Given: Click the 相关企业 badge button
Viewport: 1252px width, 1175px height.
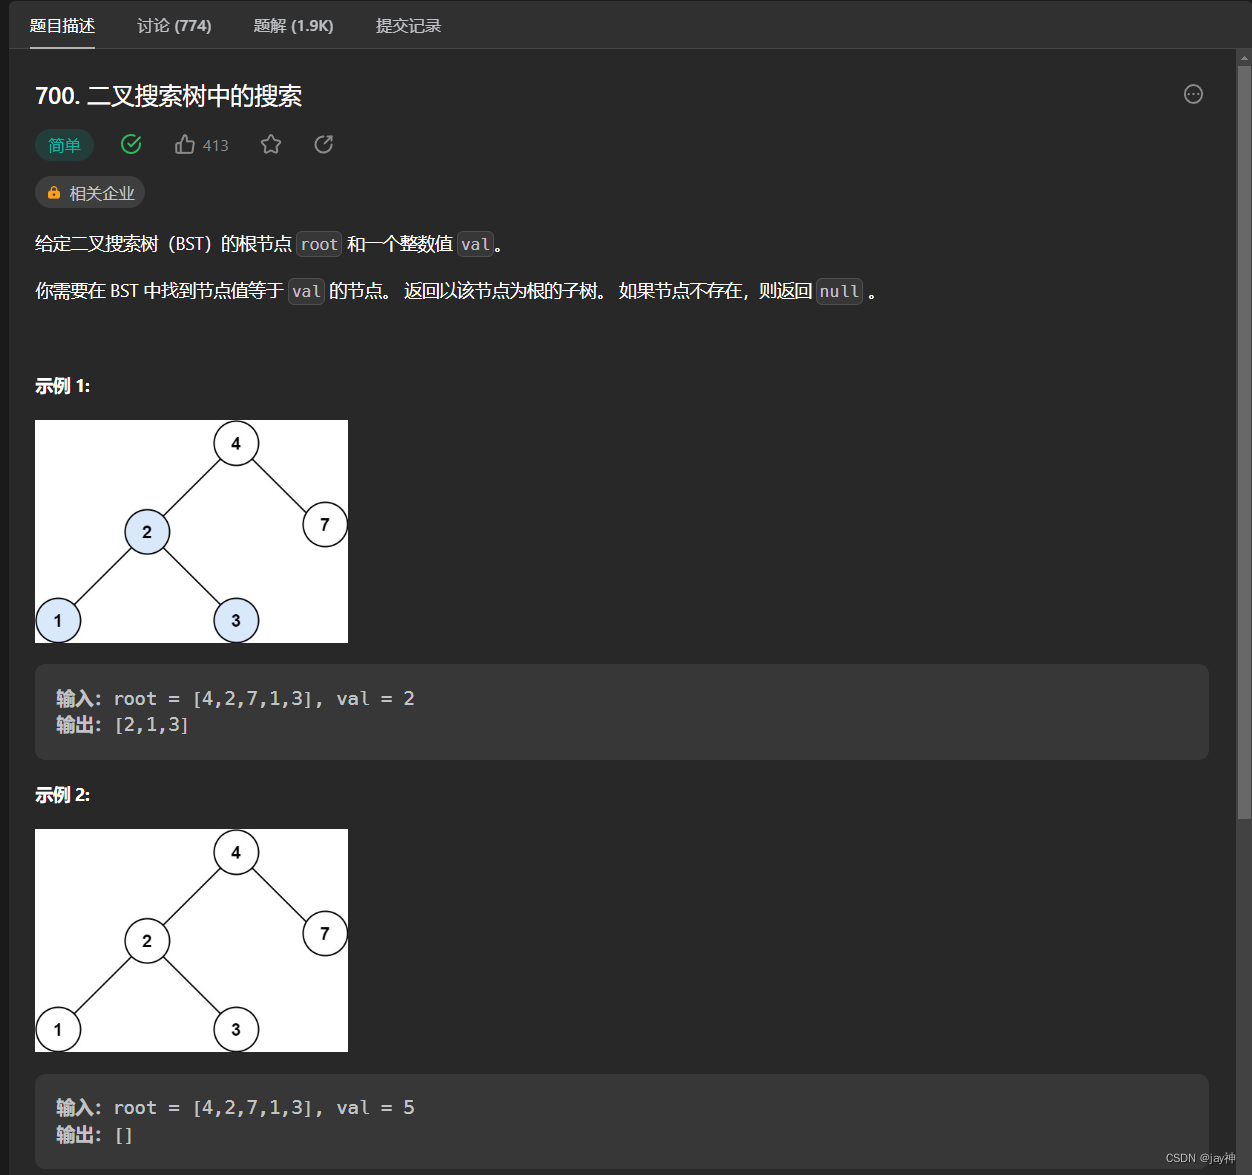Looking at the screenshot, I should tap(90, 192).
